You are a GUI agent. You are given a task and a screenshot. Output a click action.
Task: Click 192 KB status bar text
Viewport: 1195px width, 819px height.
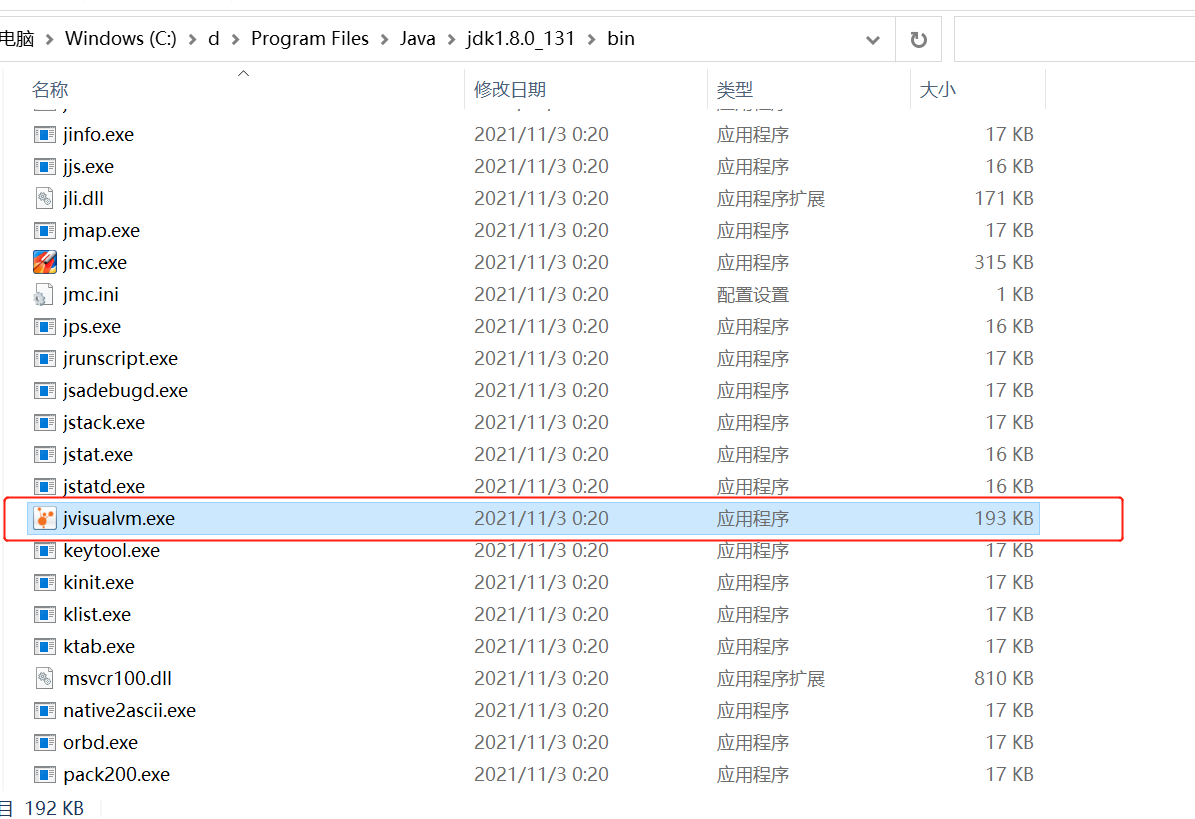(x=54, y=808)
